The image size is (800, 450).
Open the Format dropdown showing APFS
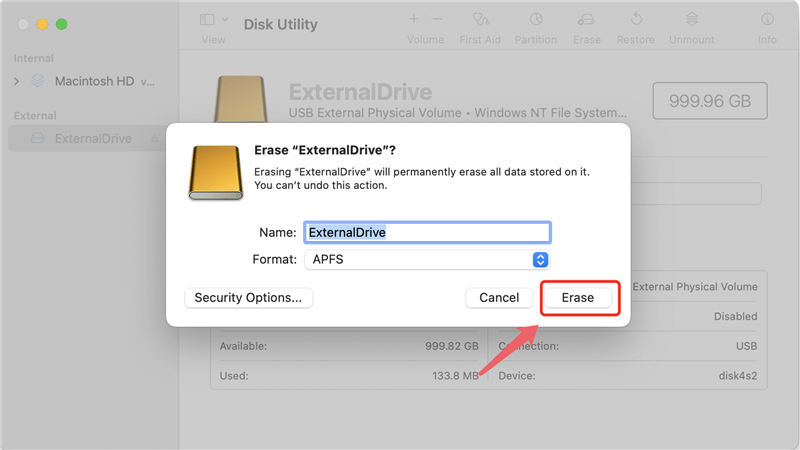click(427, 260)
